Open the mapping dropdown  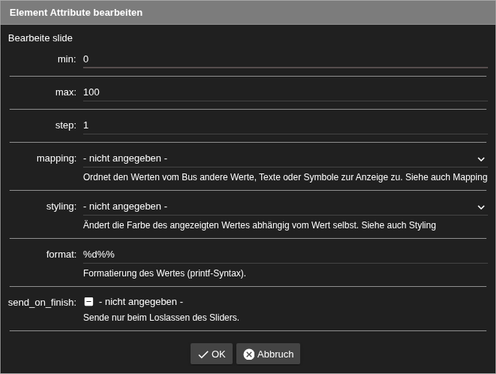(x=285, y=159)
